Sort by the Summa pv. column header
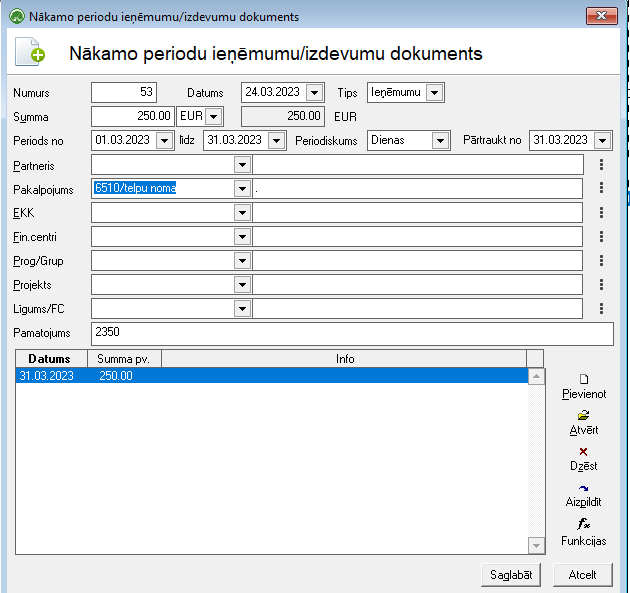This screenshot has height=593, width=630. click(124, 359)
